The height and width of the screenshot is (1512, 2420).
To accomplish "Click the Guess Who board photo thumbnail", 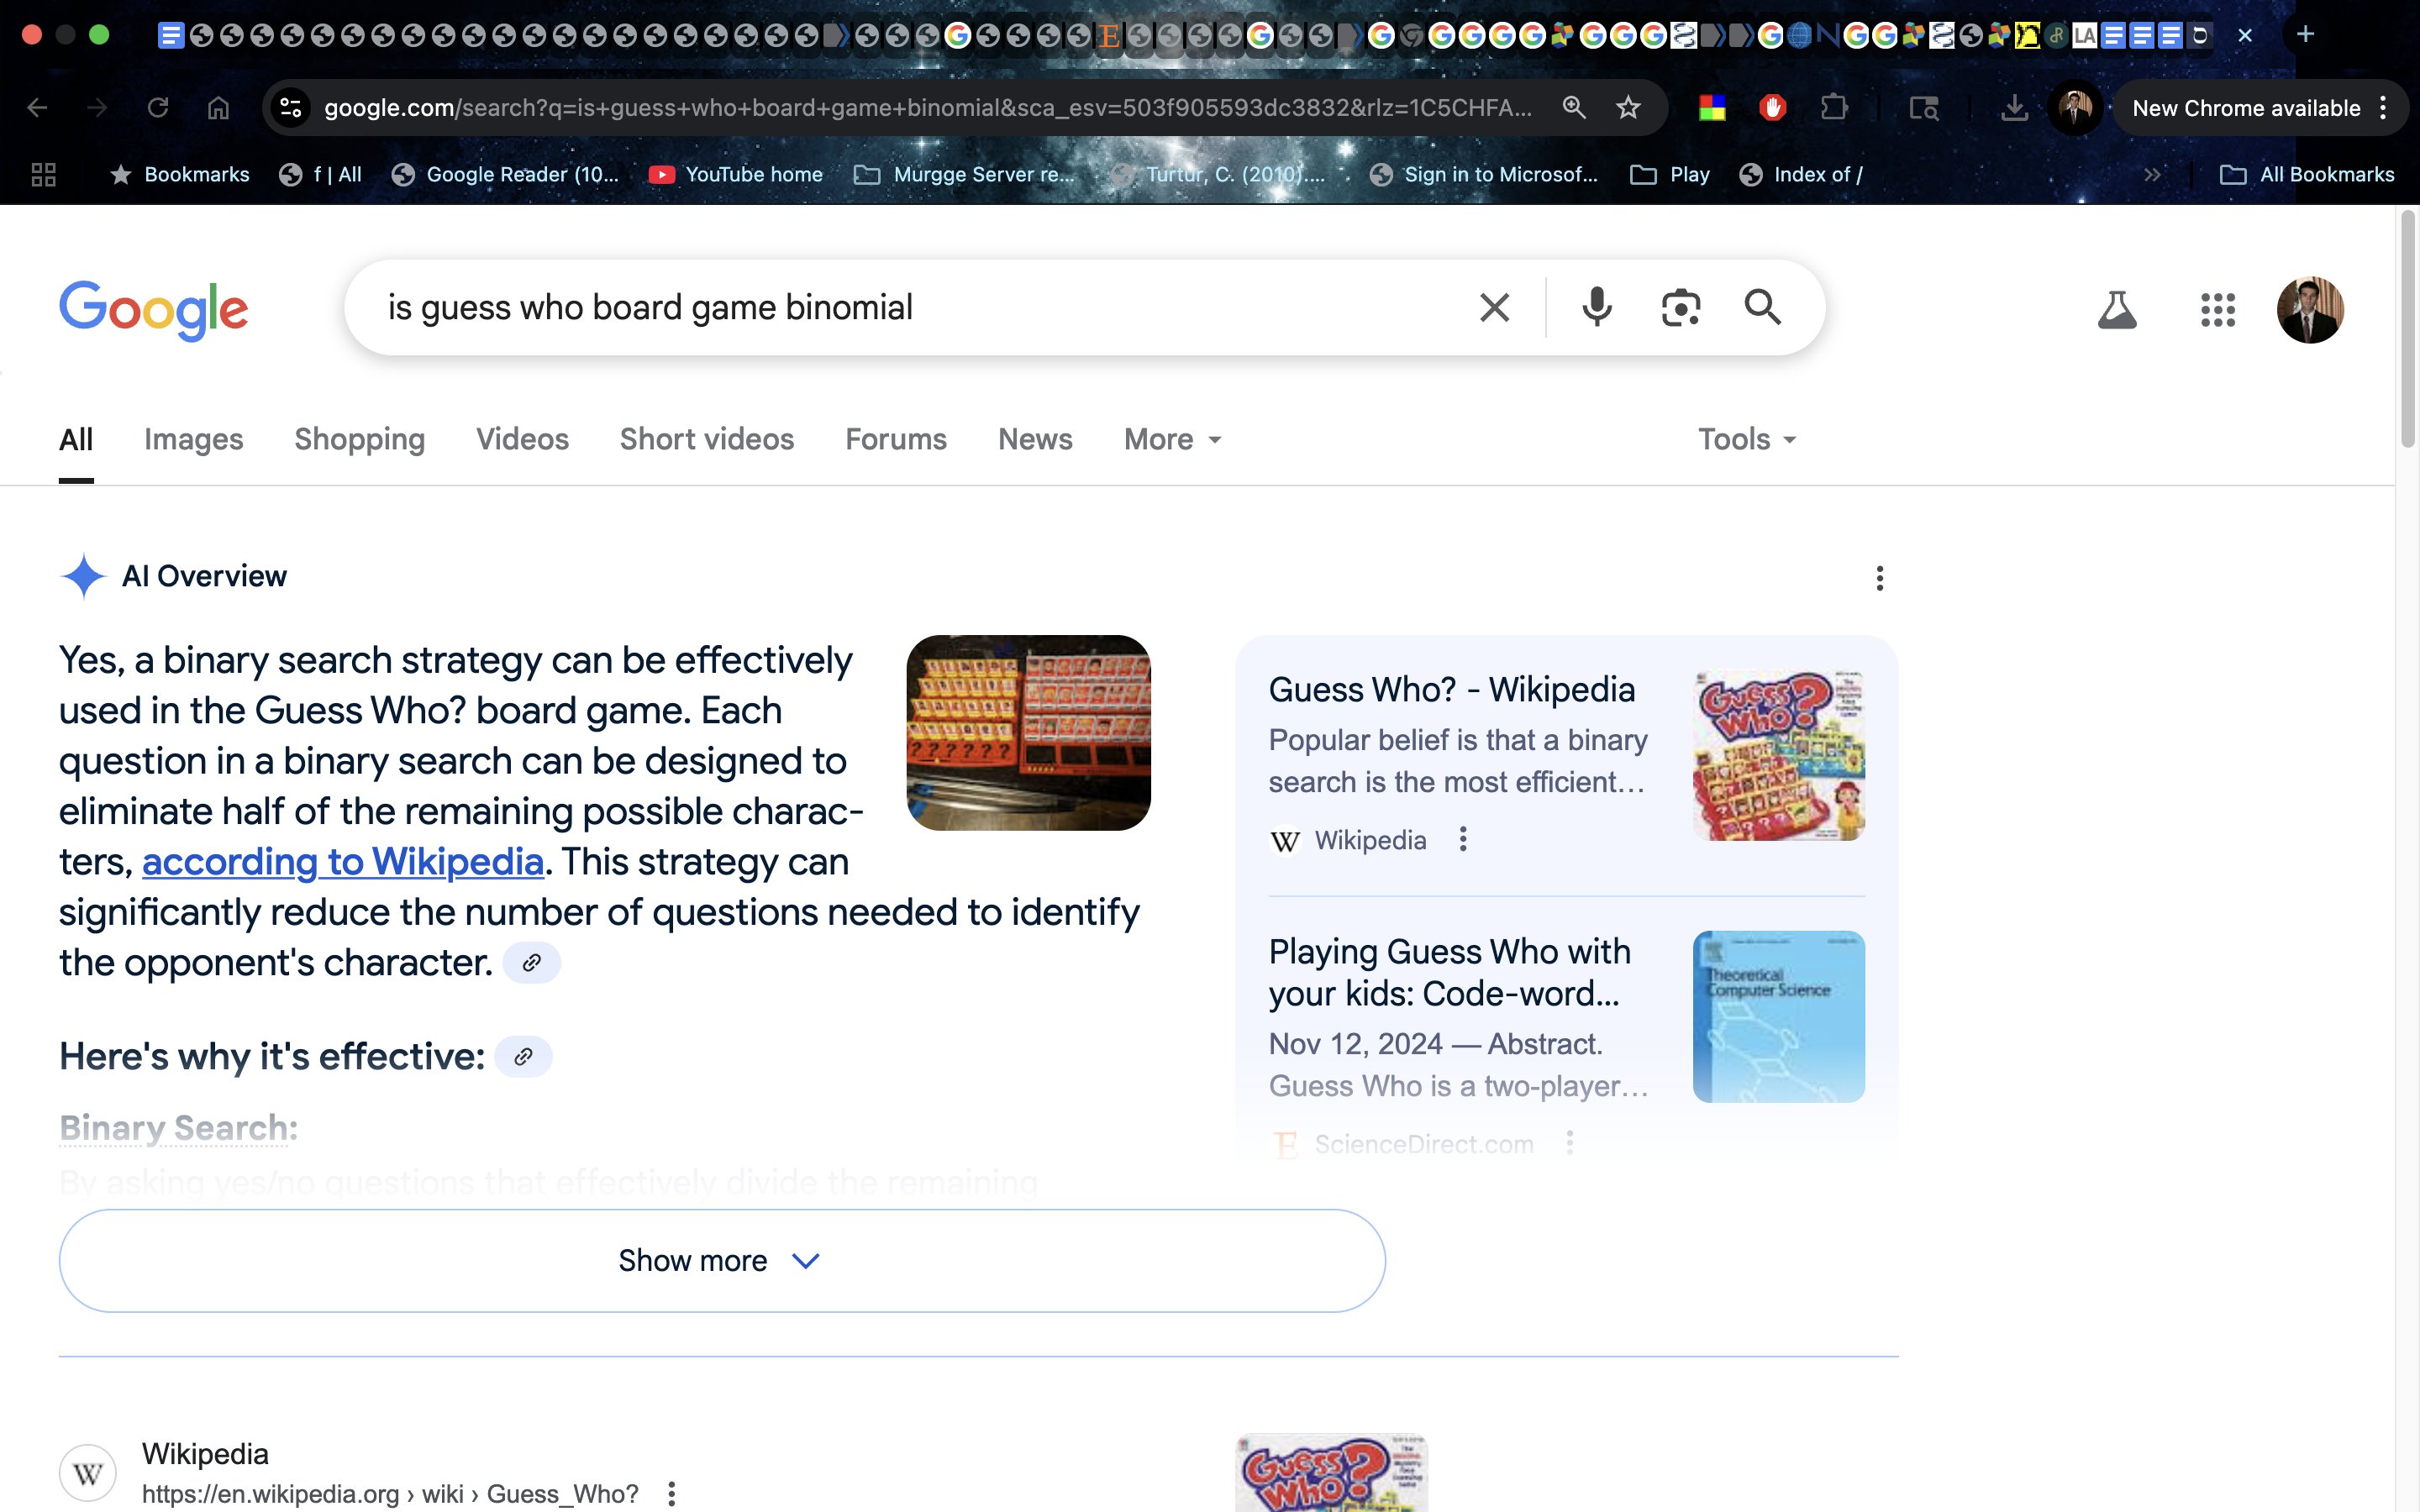I will click(x=1028, y=732).
